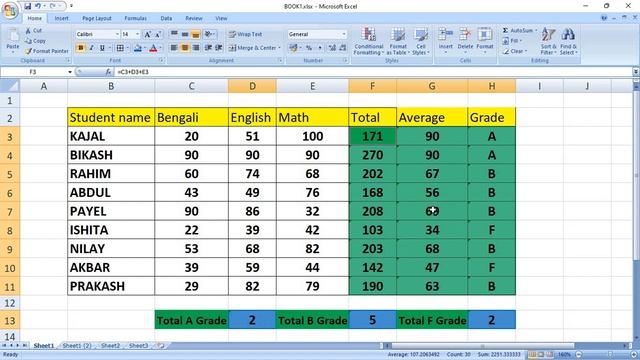Open the Office Button menu
640x360 pixels.
(x=10, y=11)
